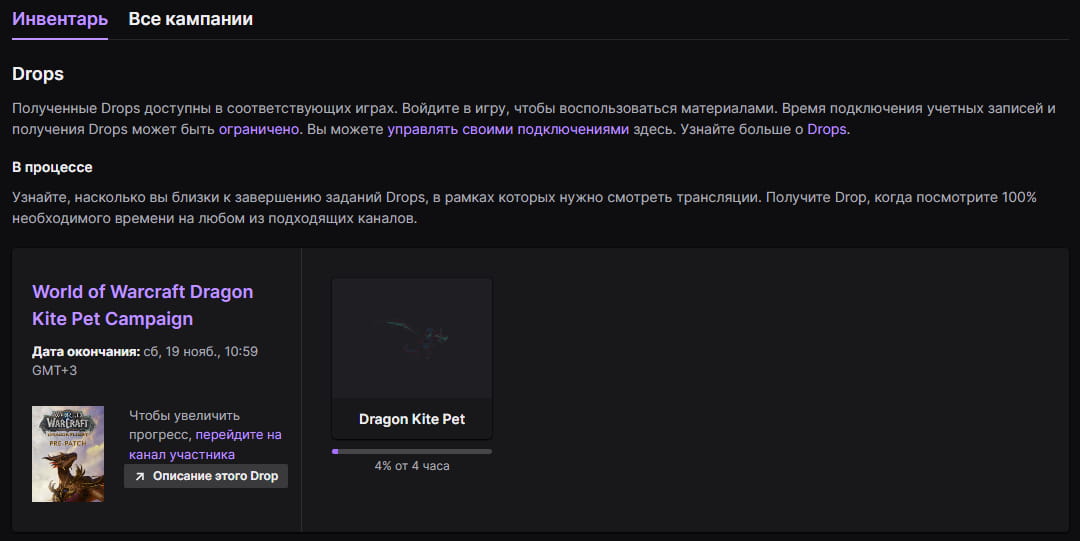Select the Dragon Kite Pet preview image
1080x541 pixels.
click(411, 339)
